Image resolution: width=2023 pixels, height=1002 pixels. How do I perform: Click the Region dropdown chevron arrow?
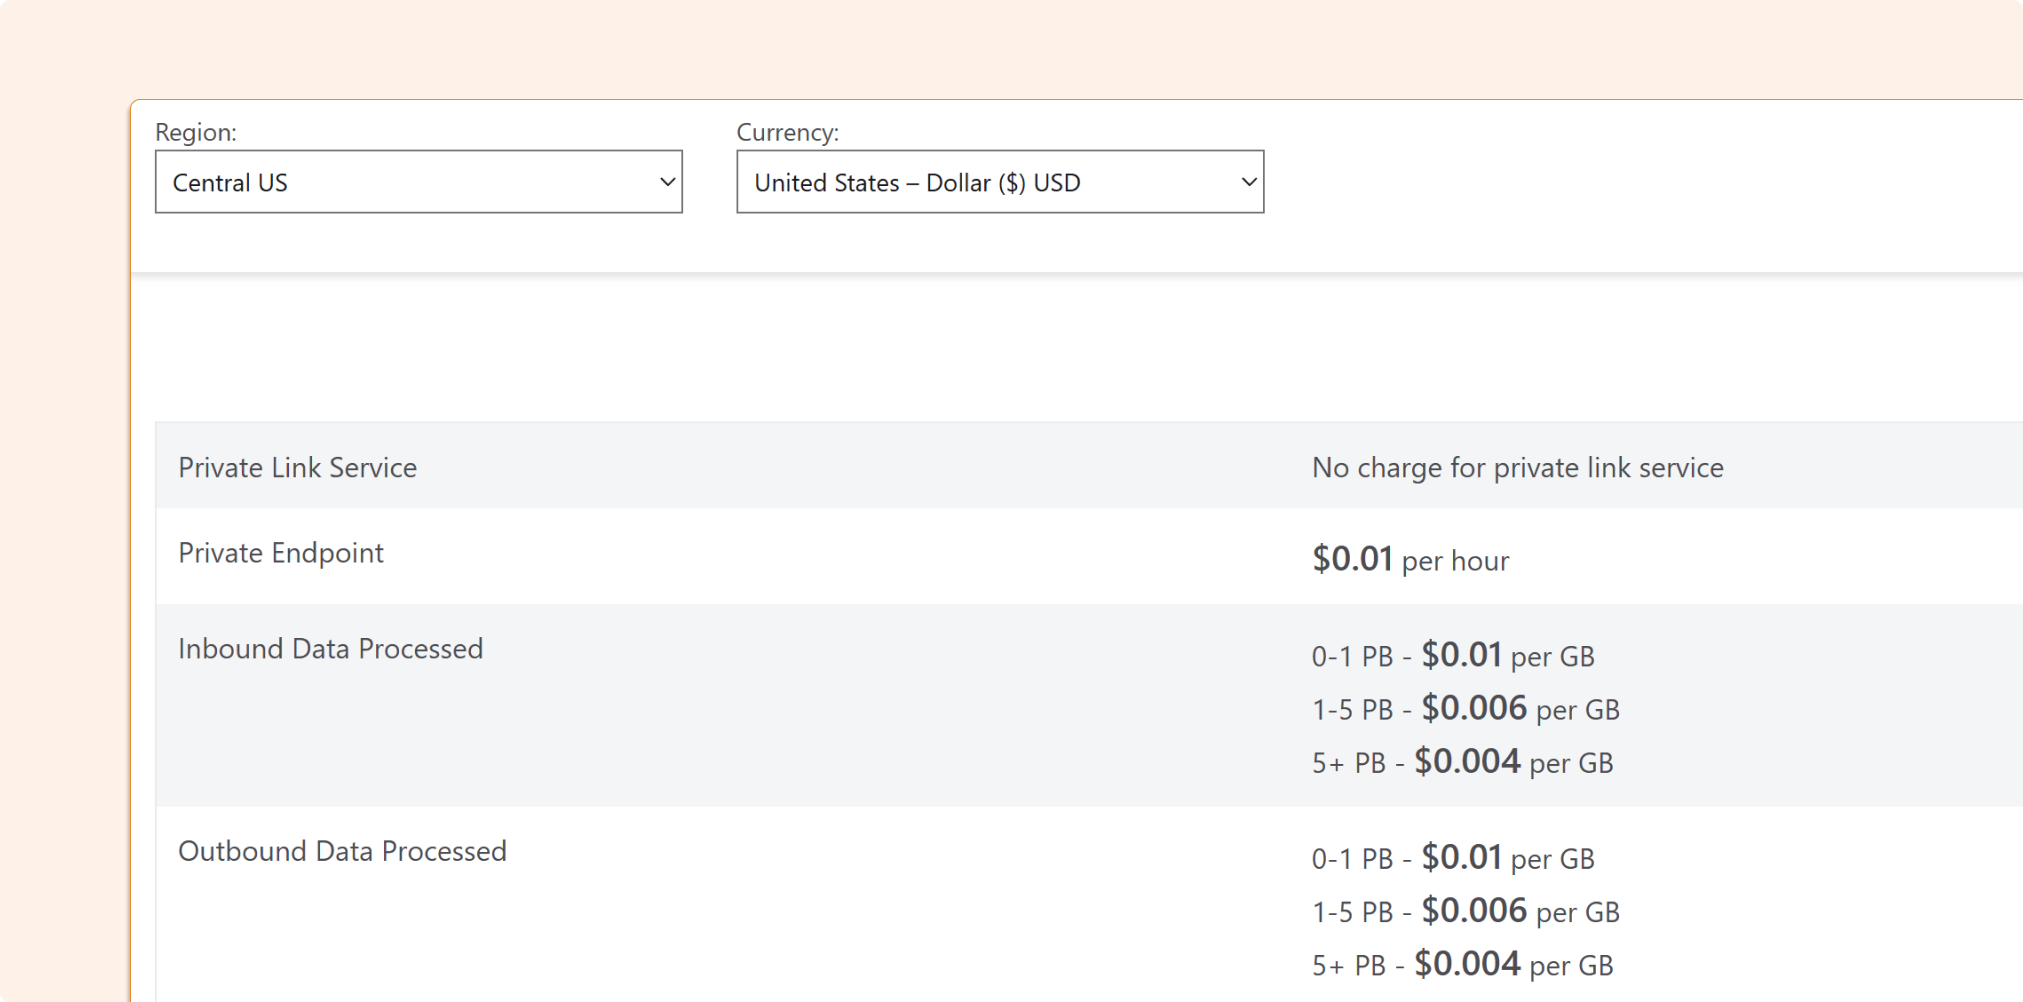tap(667, 182)
